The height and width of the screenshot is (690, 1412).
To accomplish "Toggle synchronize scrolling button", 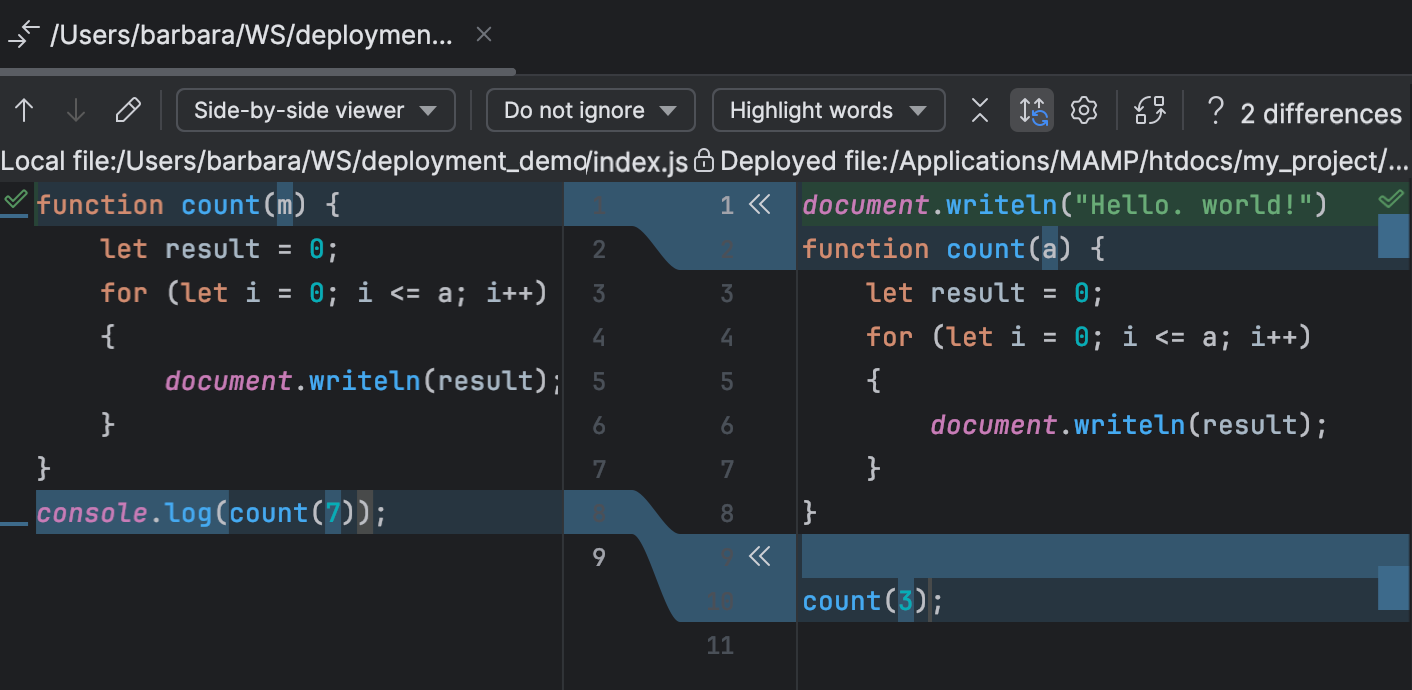I will point(1032,111).
